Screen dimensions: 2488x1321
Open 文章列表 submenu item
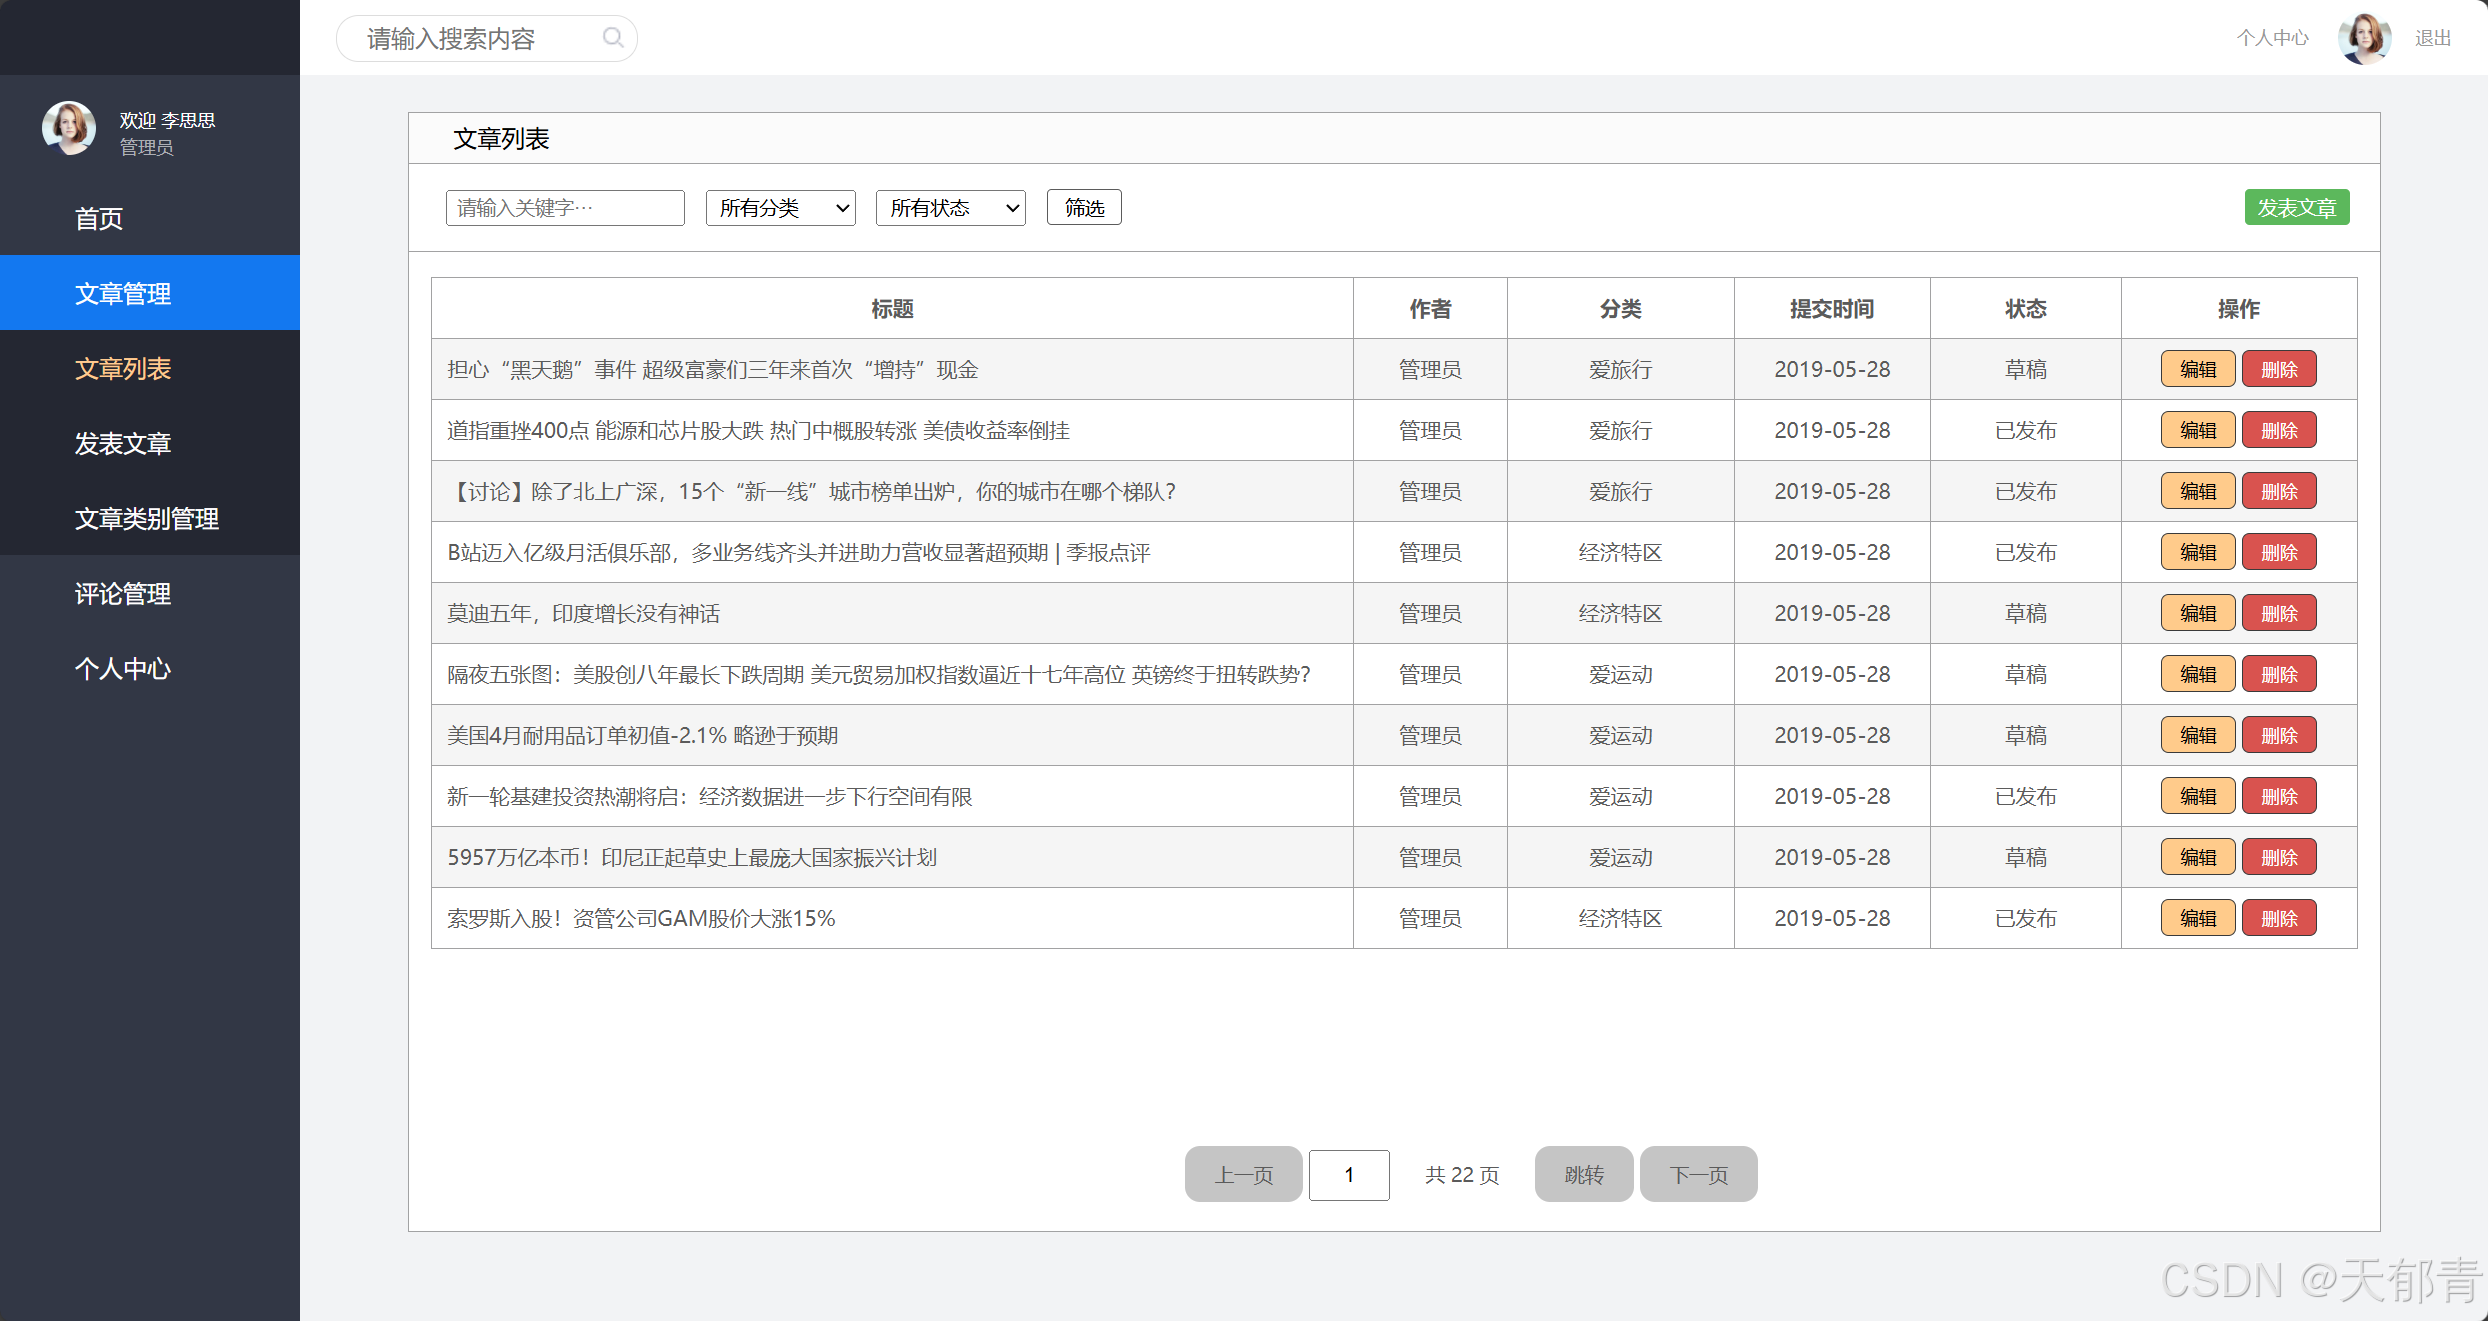(150, 368)
